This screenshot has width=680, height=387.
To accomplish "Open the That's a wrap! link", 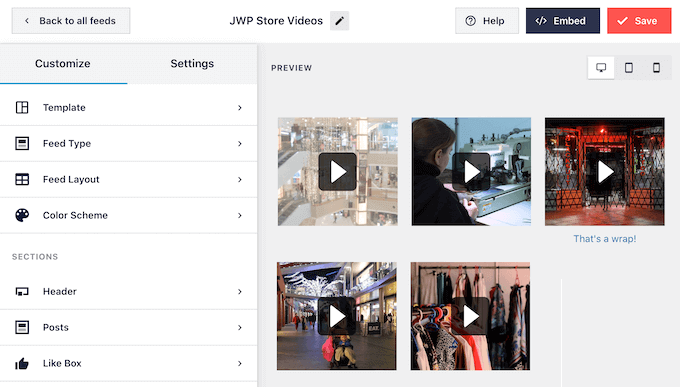I will coord(605,239).
